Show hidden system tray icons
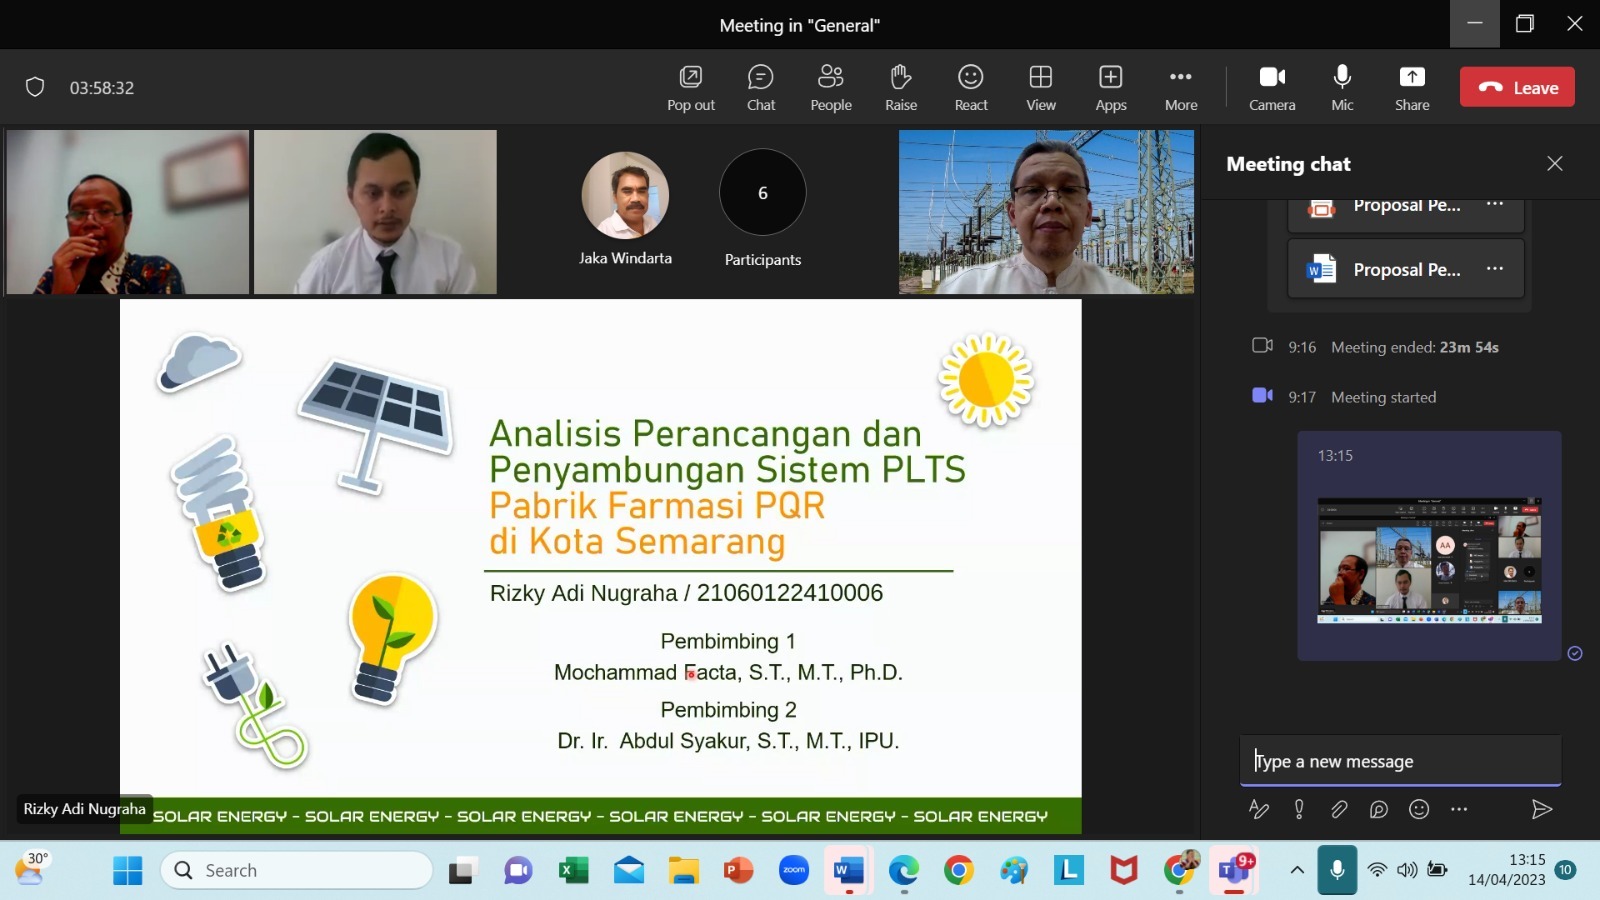The height and width of the screenshot is (900, 1600). (1297, 870)
